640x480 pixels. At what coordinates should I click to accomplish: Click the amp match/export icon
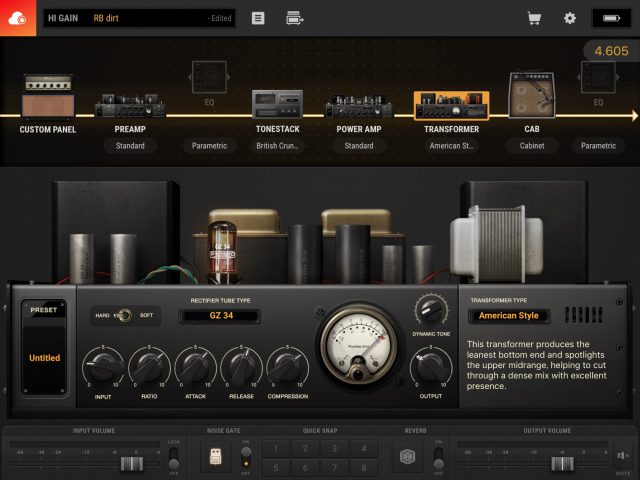294,18
